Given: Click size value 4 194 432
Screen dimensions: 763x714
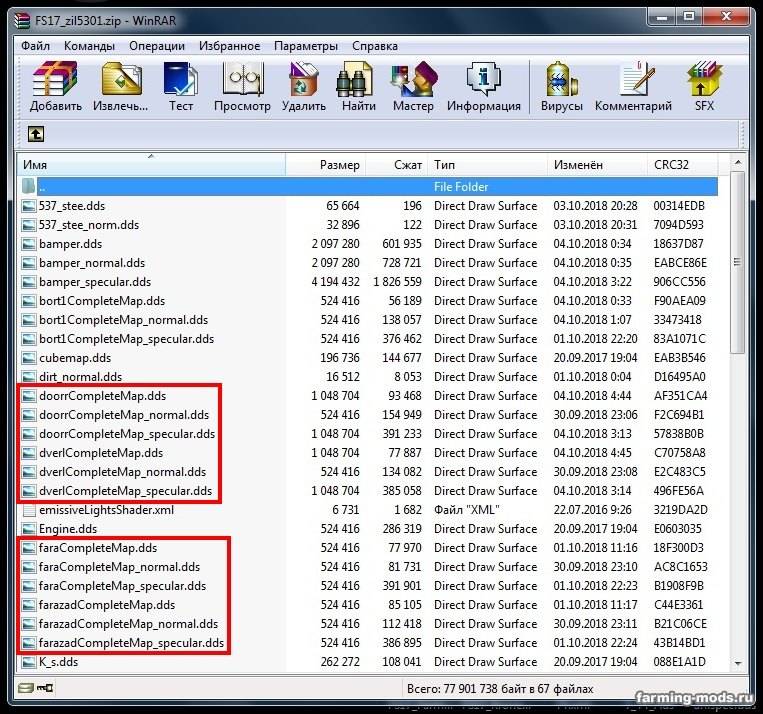Looking at the screenshot, I should point(336,282).
